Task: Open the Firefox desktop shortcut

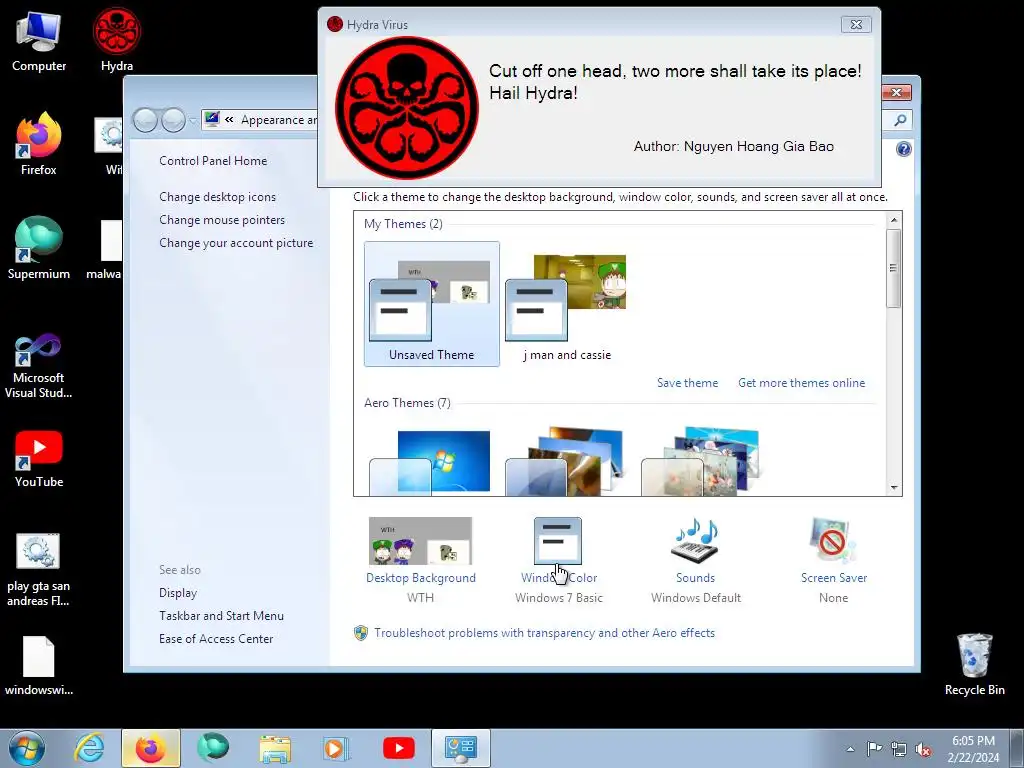Action: click(39, 144)
